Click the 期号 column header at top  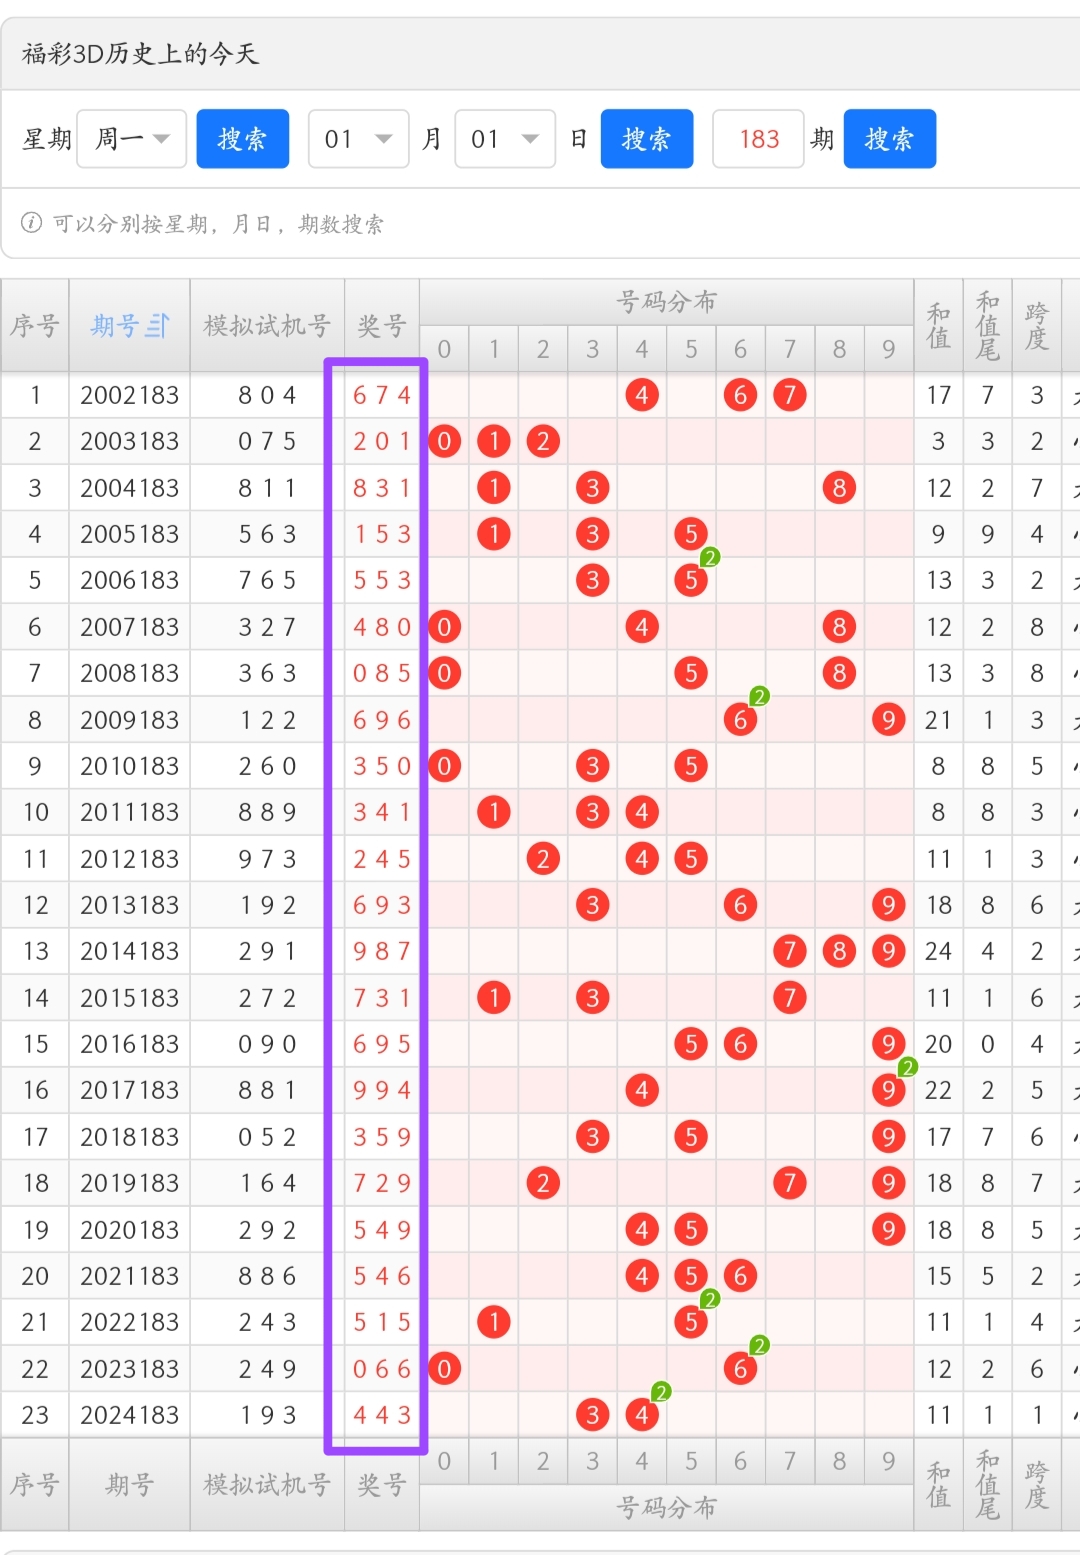[x=116, y=326]
